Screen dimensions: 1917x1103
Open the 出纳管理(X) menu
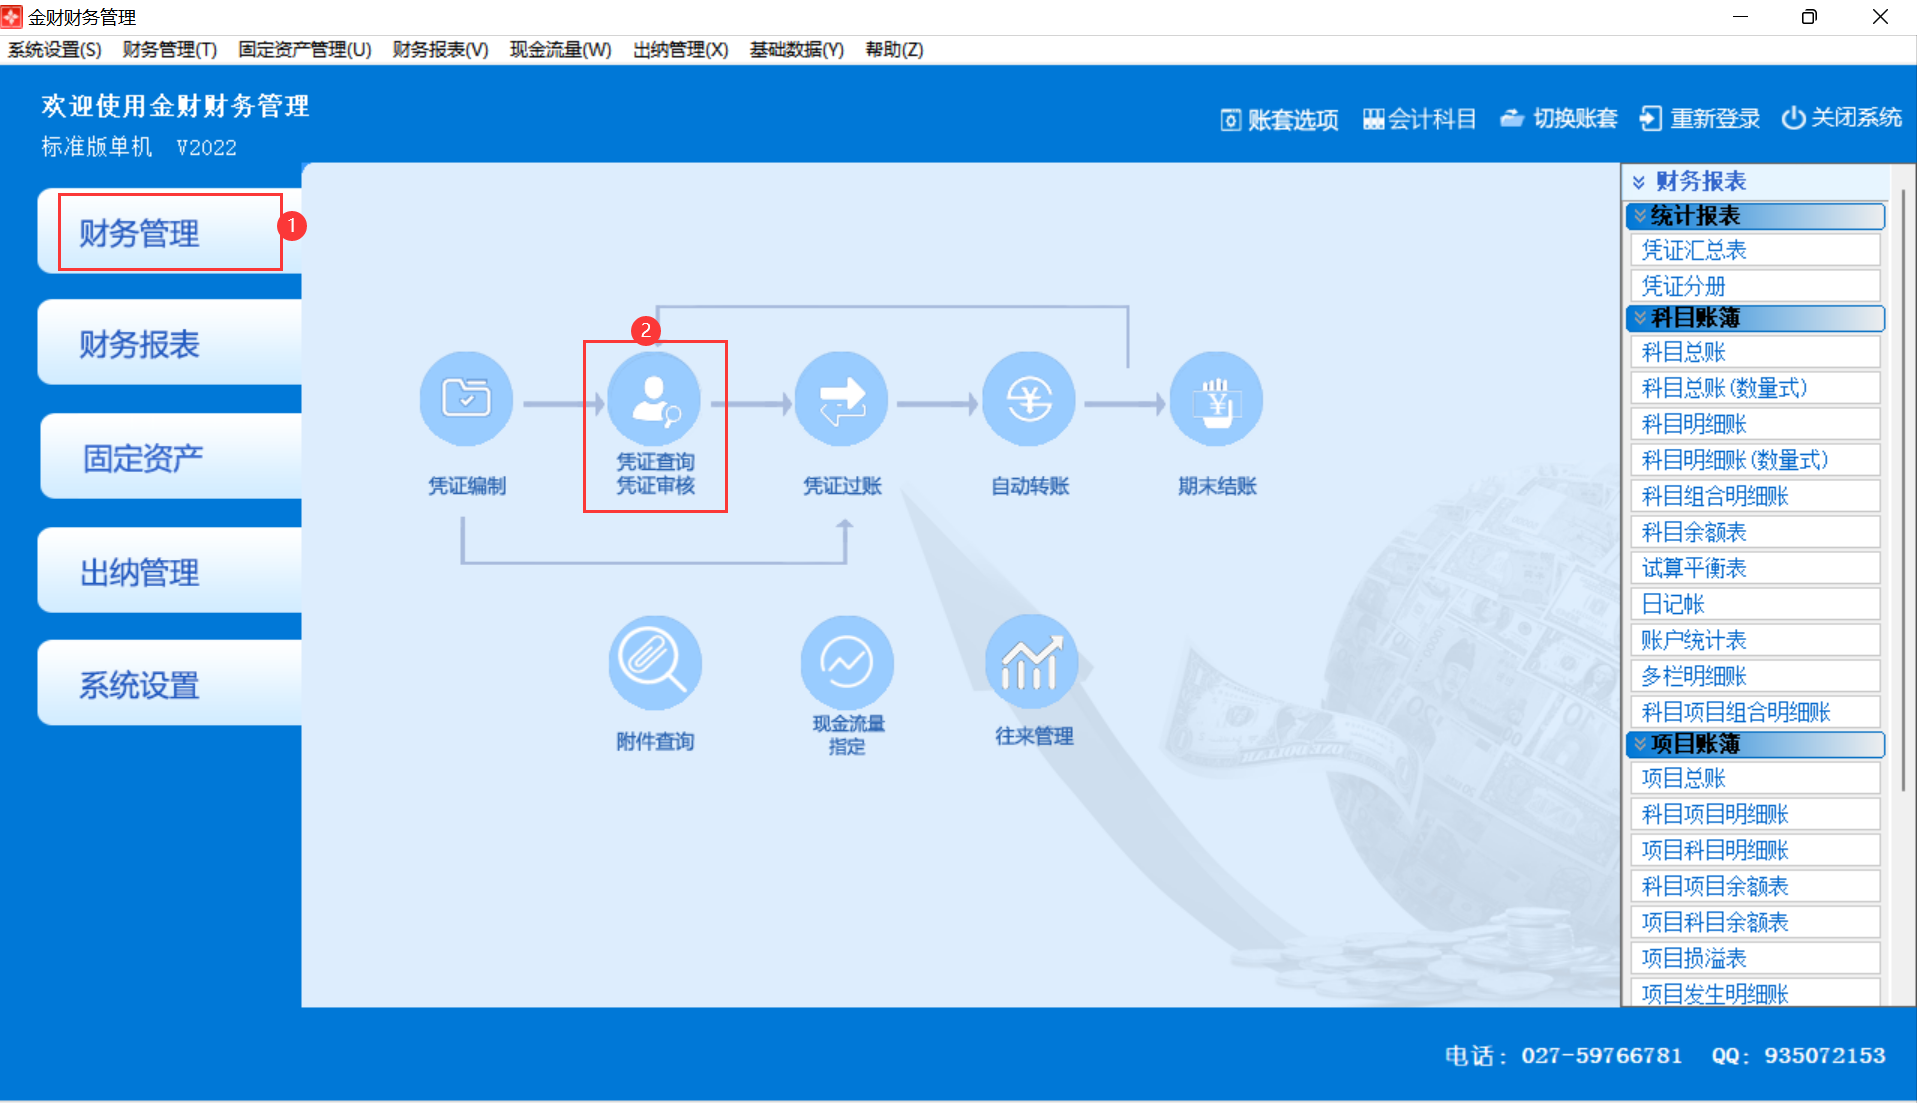tap(680, 49)
